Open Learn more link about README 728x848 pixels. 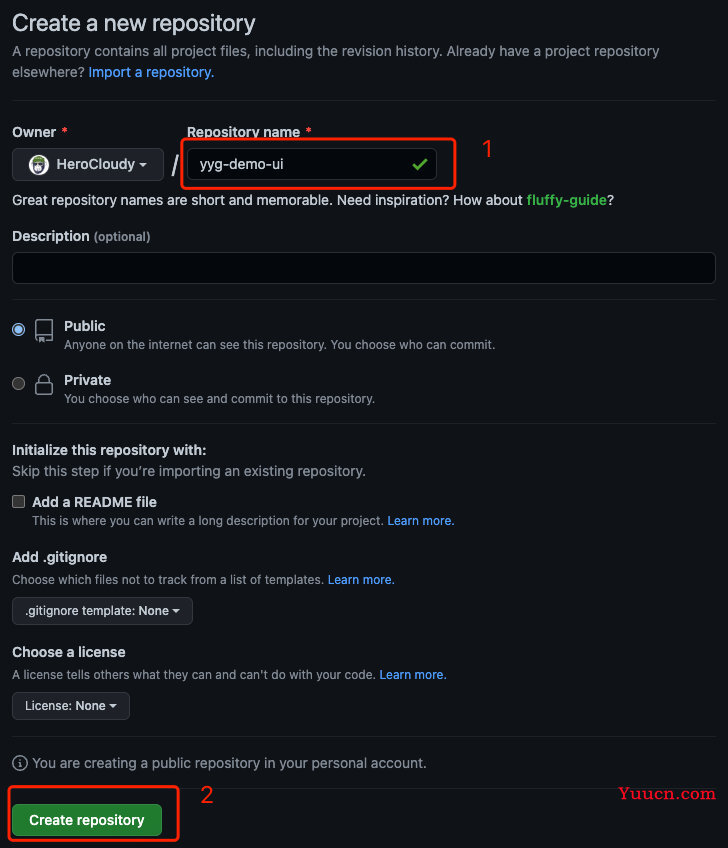click(420, 521)
